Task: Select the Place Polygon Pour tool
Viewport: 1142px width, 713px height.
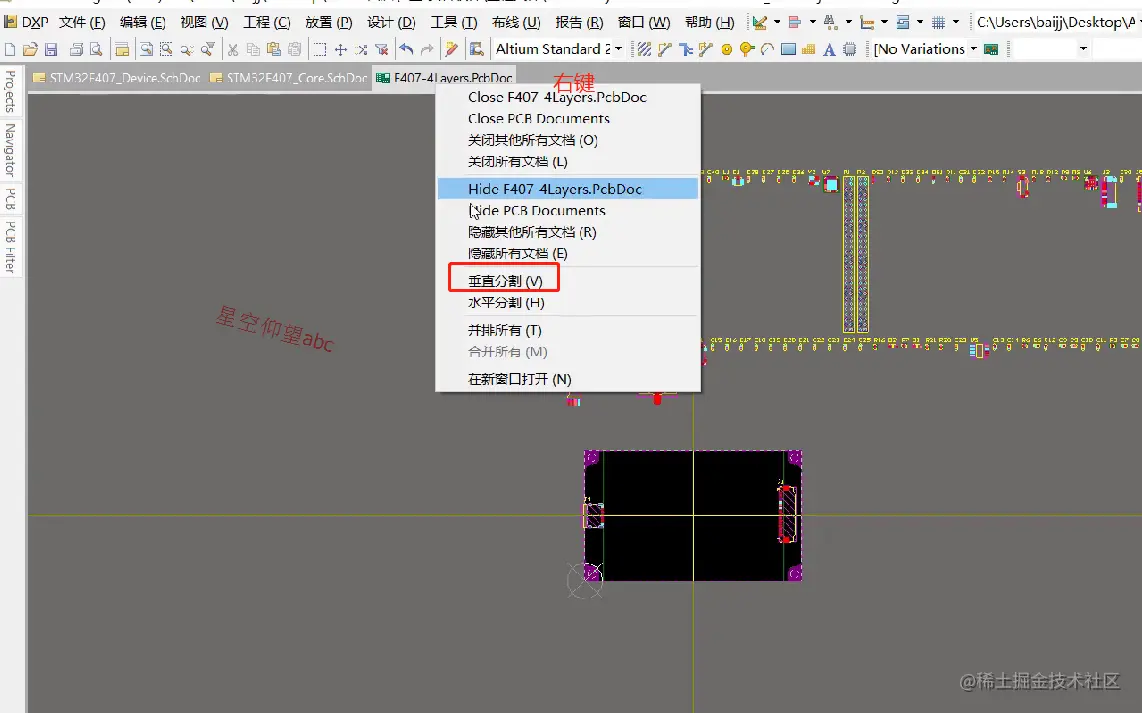Action: pyautogui.click(x=808, y=50)
